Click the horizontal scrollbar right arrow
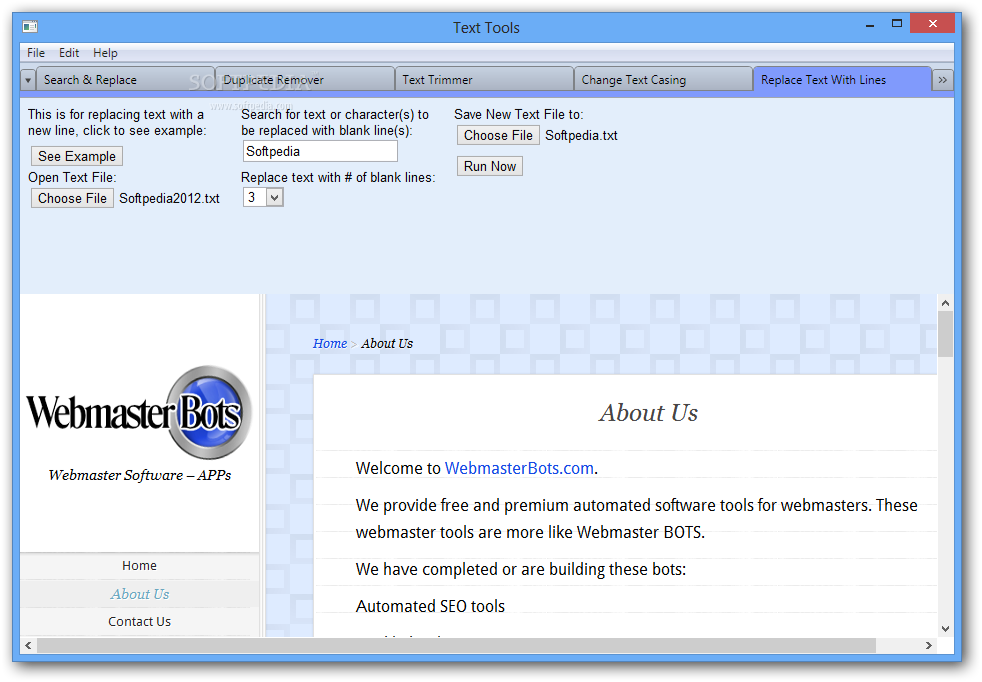The width and height of the screenshot is (982, 682). [x=929, y=645]
